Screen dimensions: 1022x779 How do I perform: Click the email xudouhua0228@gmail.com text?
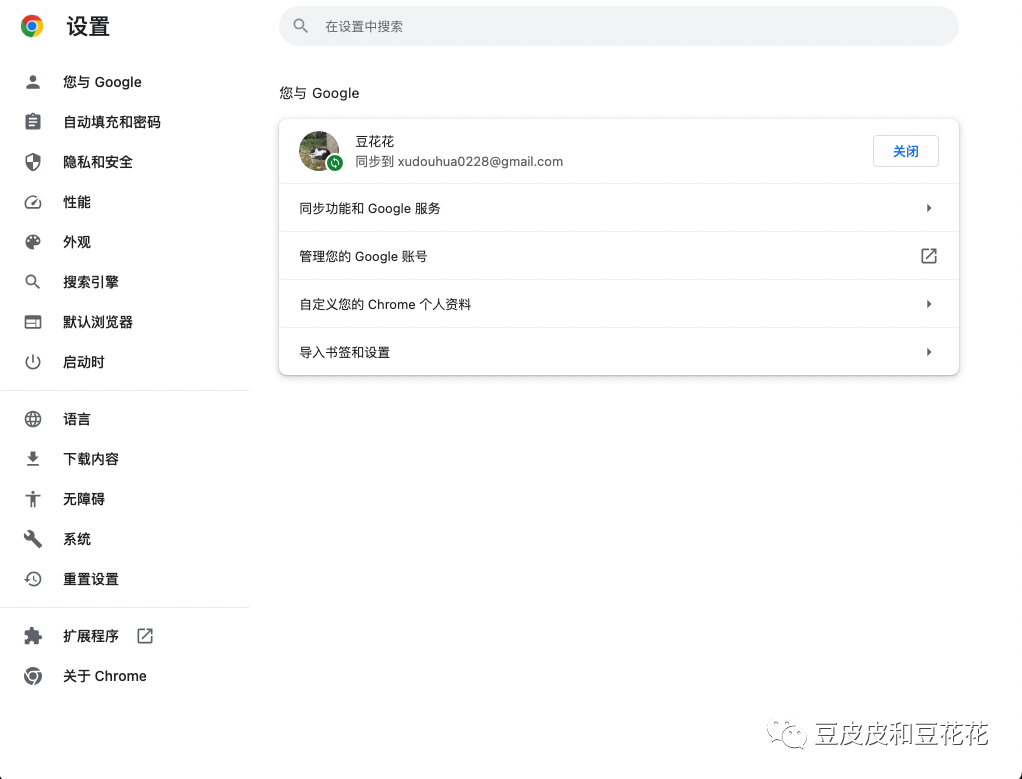click(480, 162)
